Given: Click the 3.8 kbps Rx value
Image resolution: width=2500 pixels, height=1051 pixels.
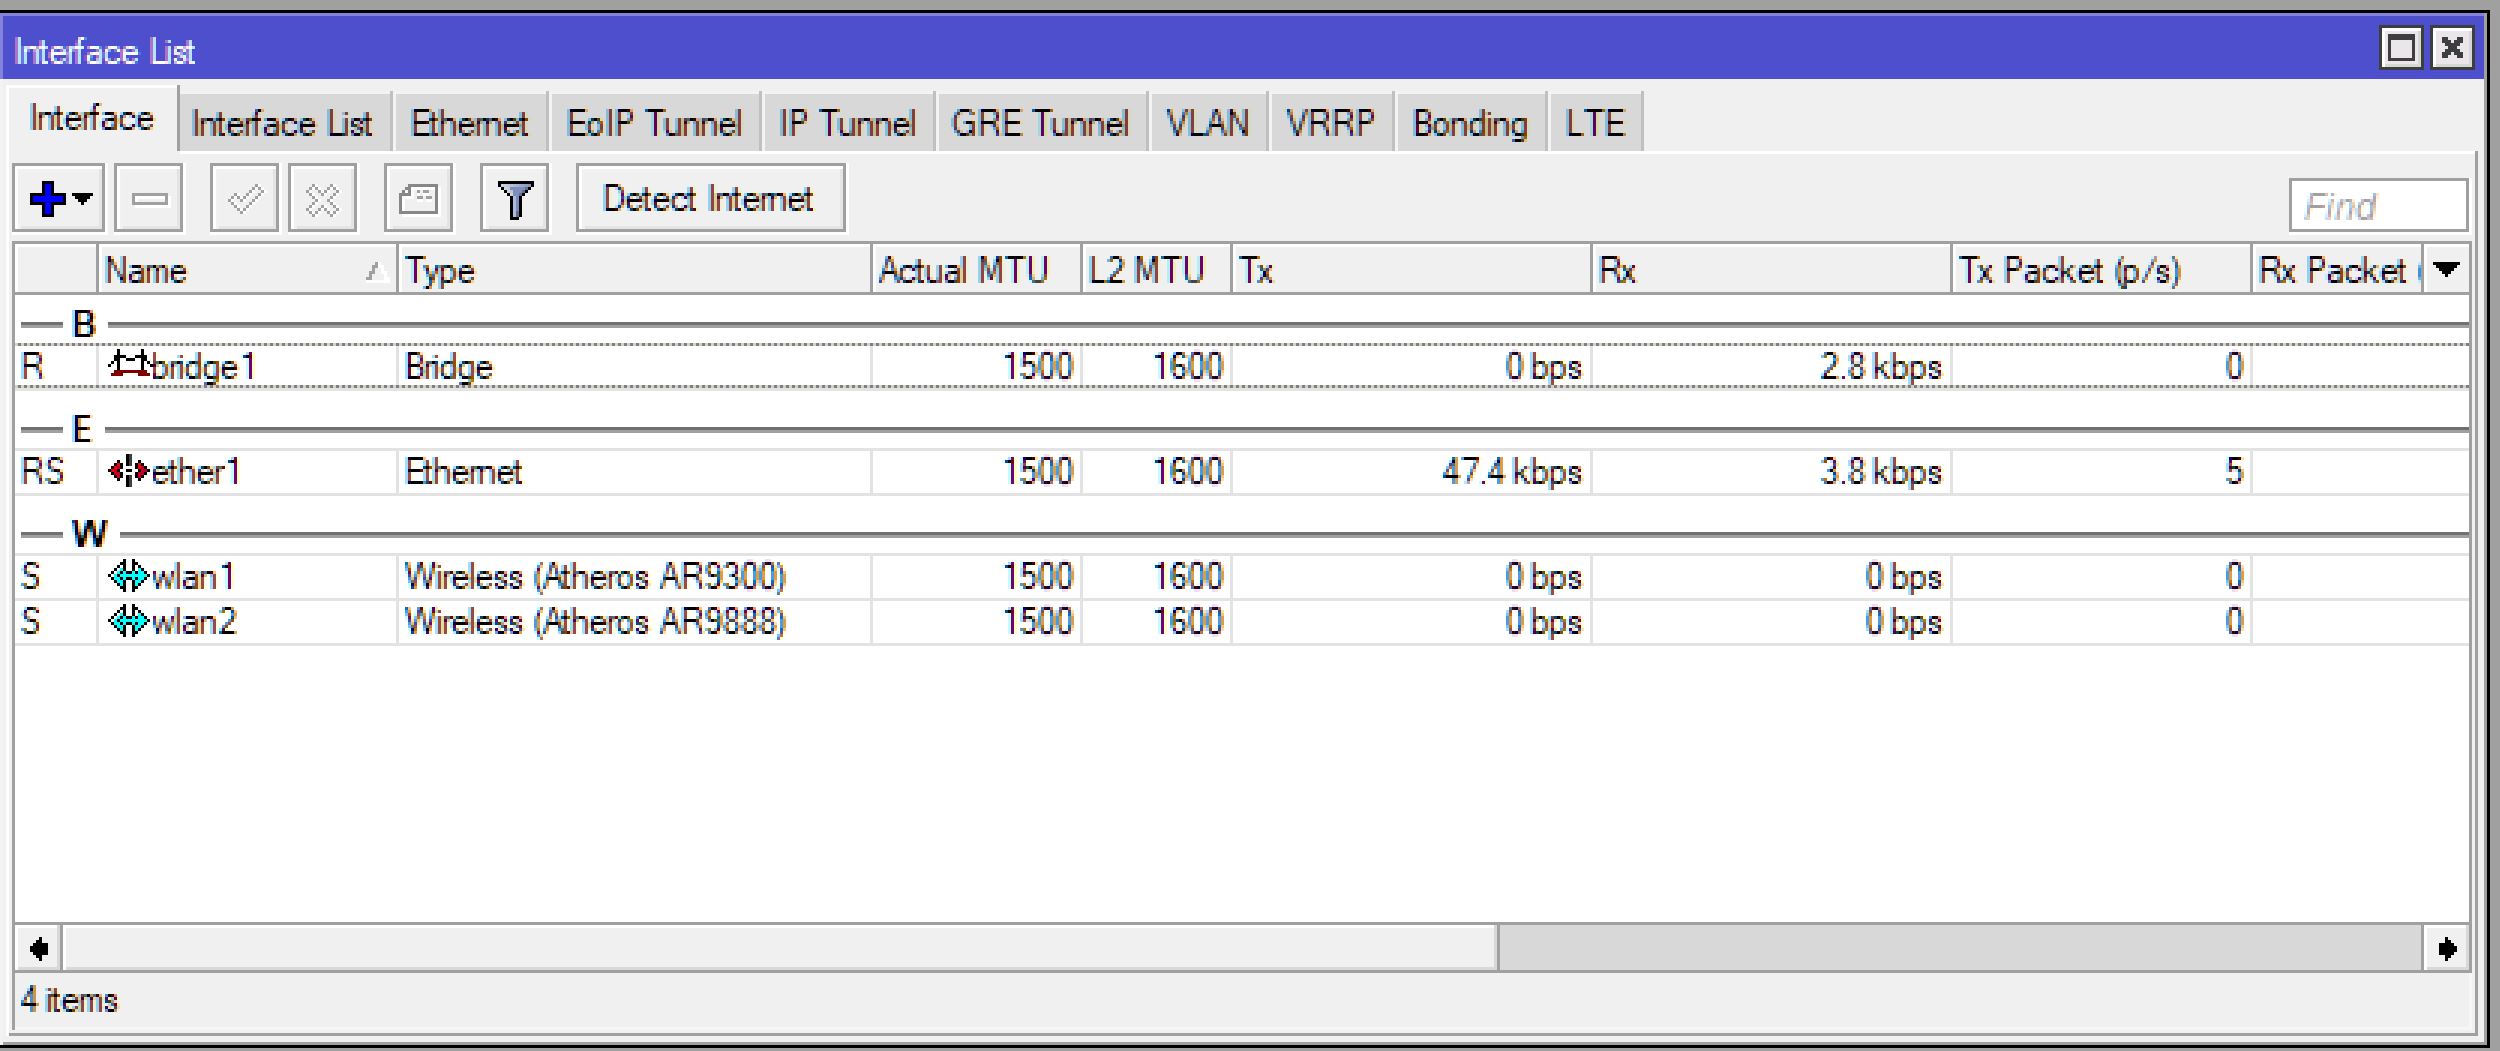Looking at the screenshot, I should click(x=1880, y=471).
